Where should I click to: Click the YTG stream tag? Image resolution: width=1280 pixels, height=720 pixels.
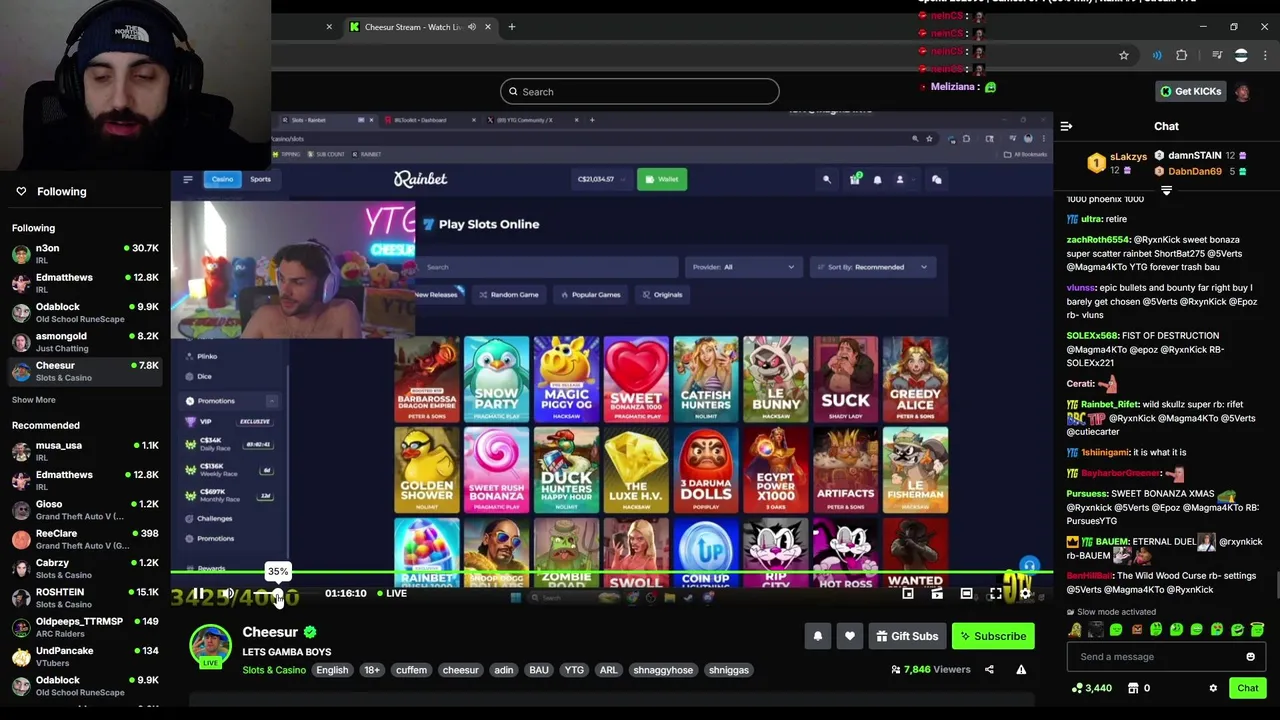(574, 670)
